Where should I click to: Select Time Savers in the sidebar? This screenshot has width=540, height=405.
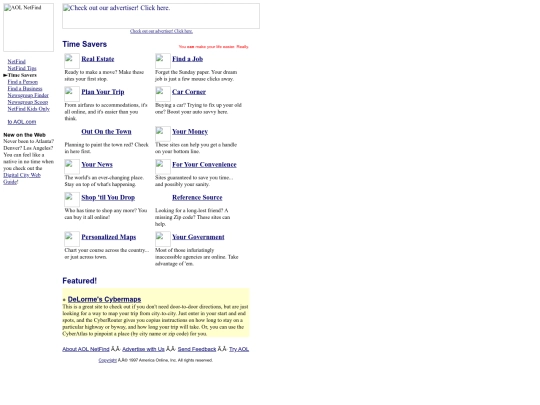(x=22, y=75)
